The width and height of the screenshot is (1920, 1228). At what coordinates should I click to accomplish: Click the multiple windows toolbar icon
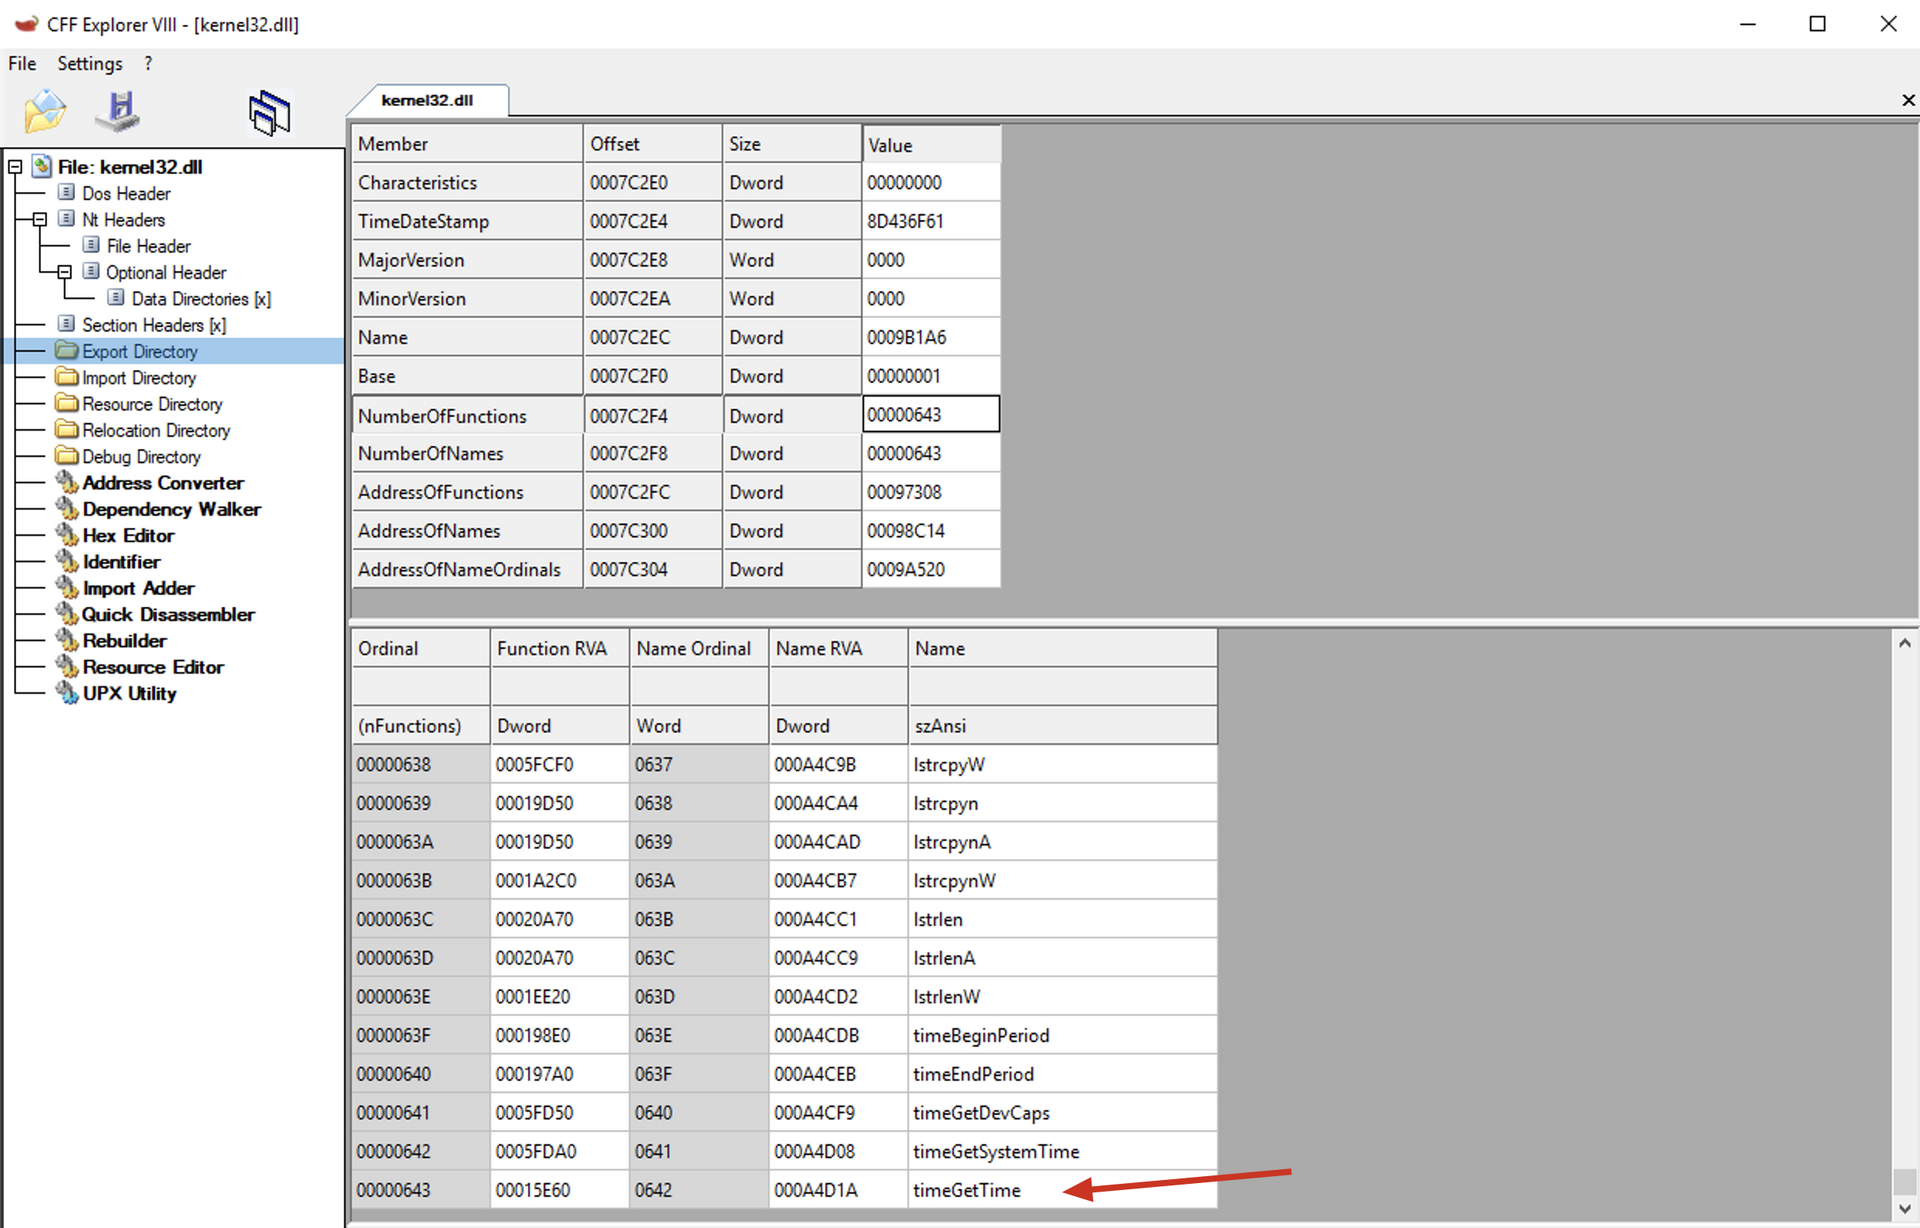[x=269, y=112]
